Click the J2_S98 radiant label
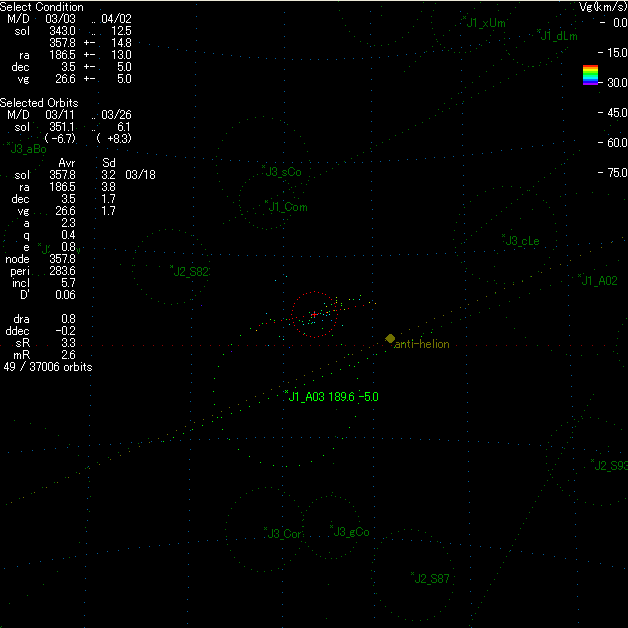This screenshot has width=628, height=628. [611, 466]
